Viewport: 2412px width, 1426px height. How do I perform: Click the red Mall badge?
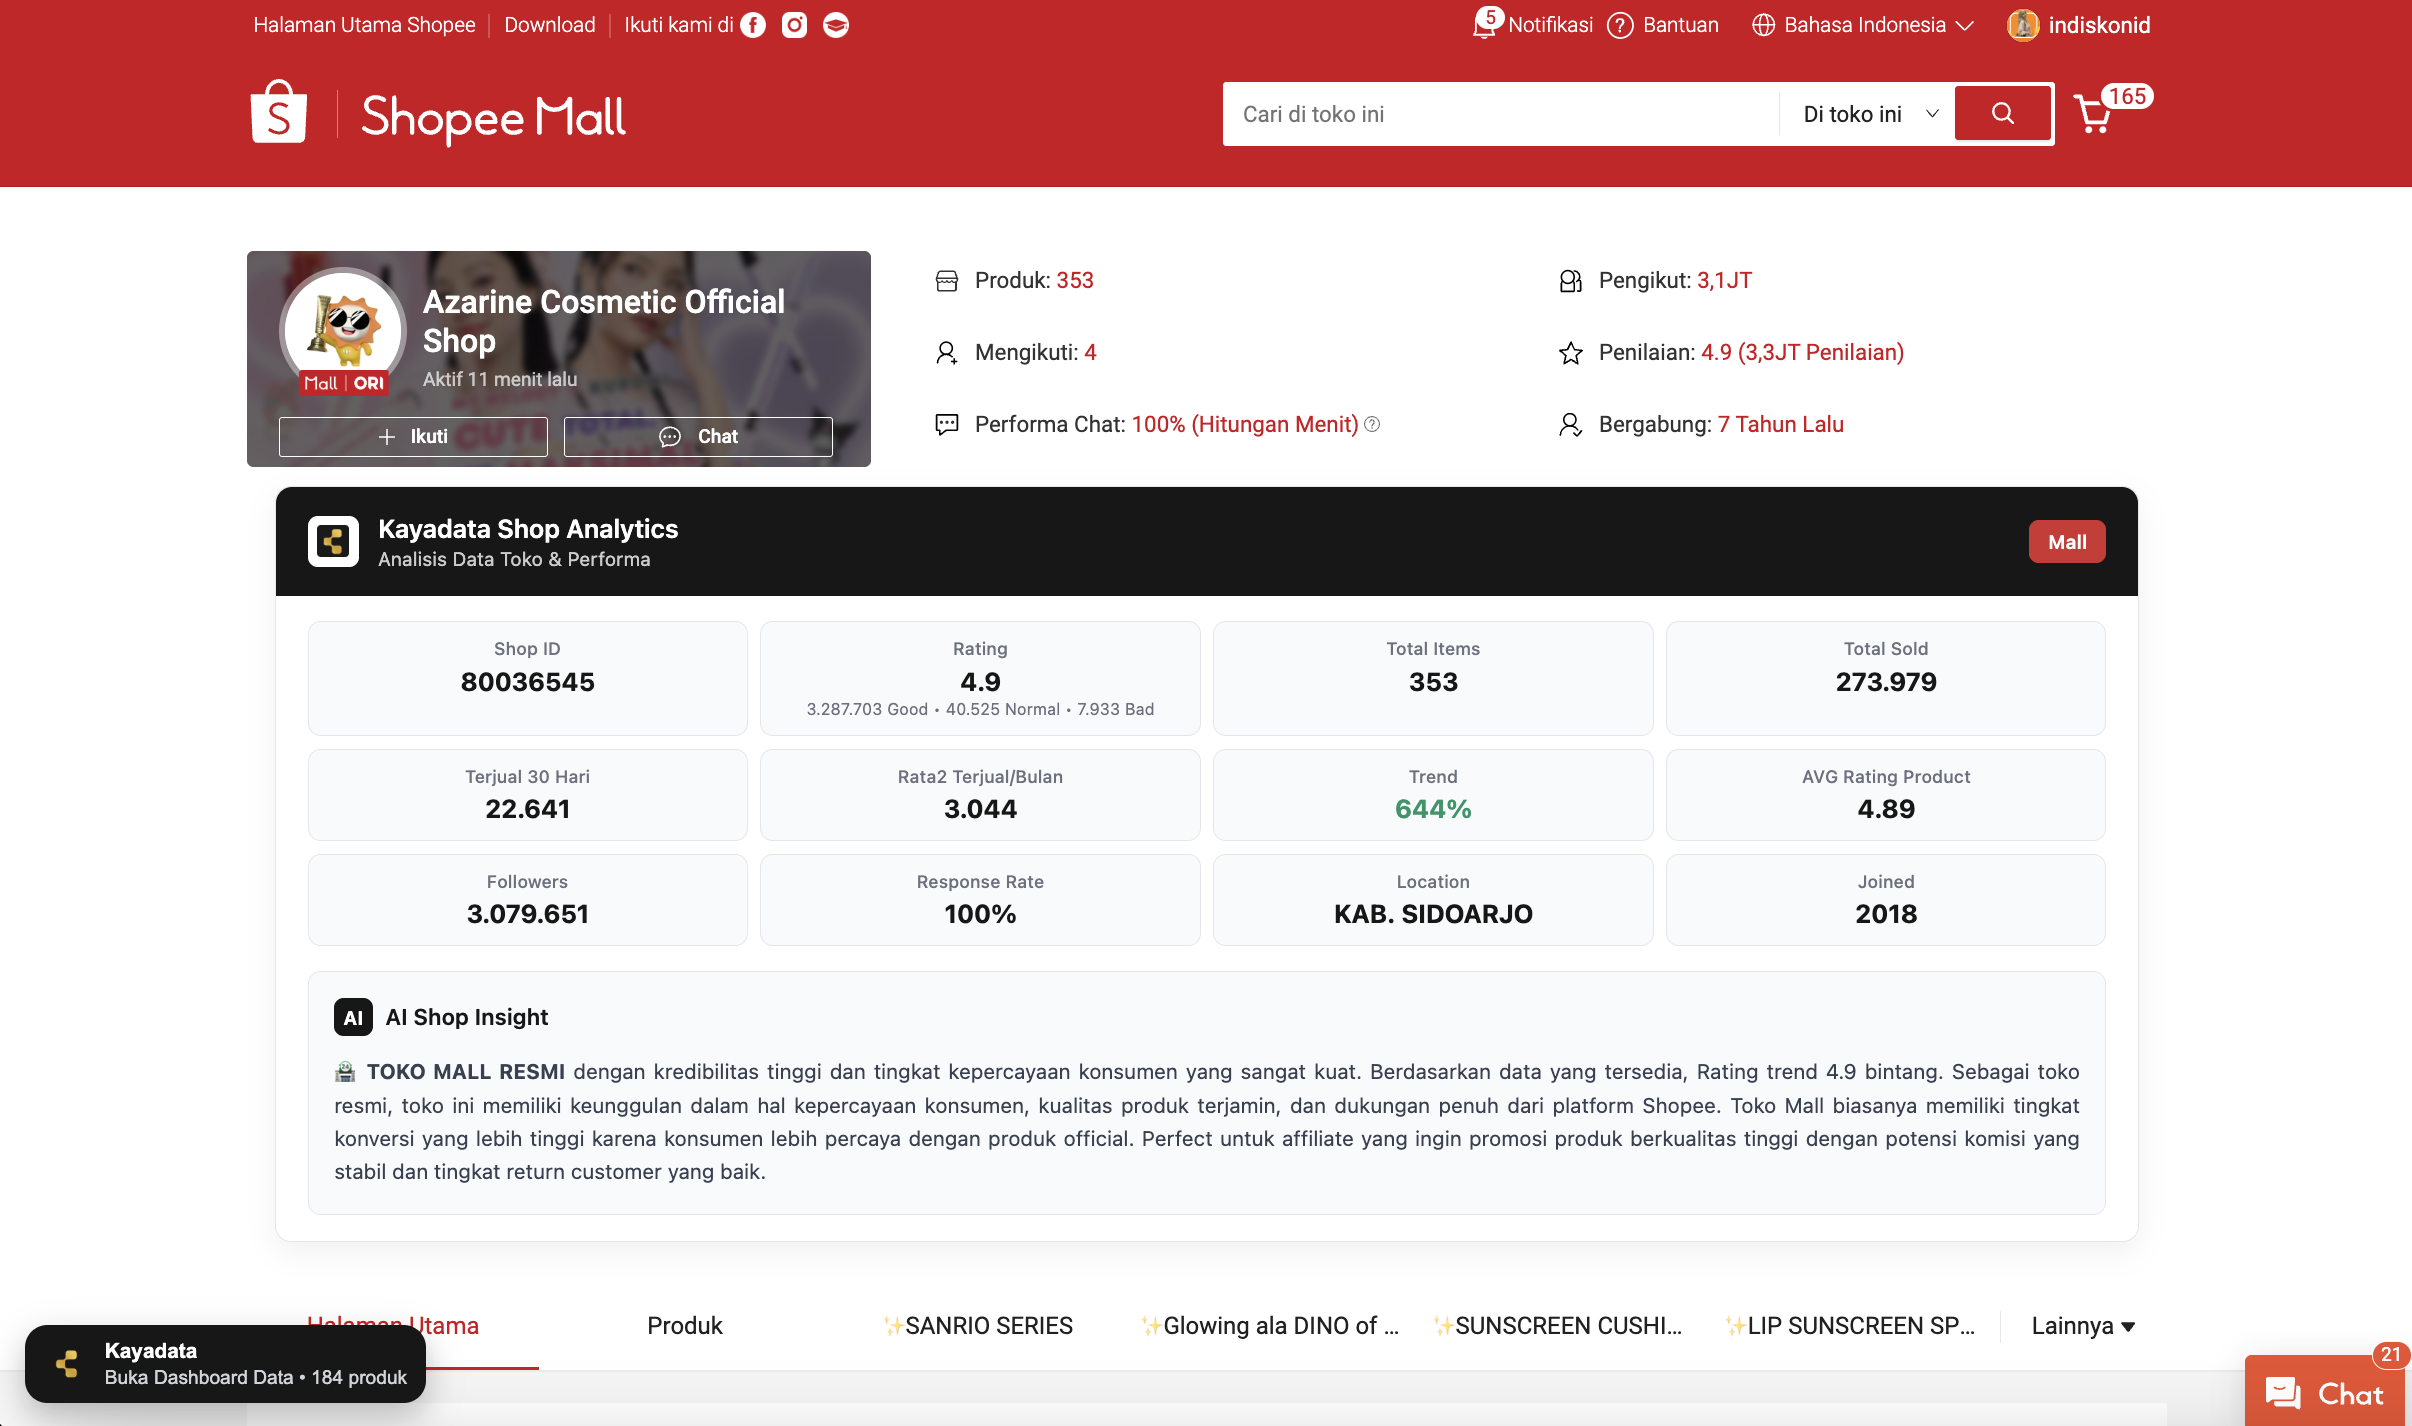[2066, 542]
